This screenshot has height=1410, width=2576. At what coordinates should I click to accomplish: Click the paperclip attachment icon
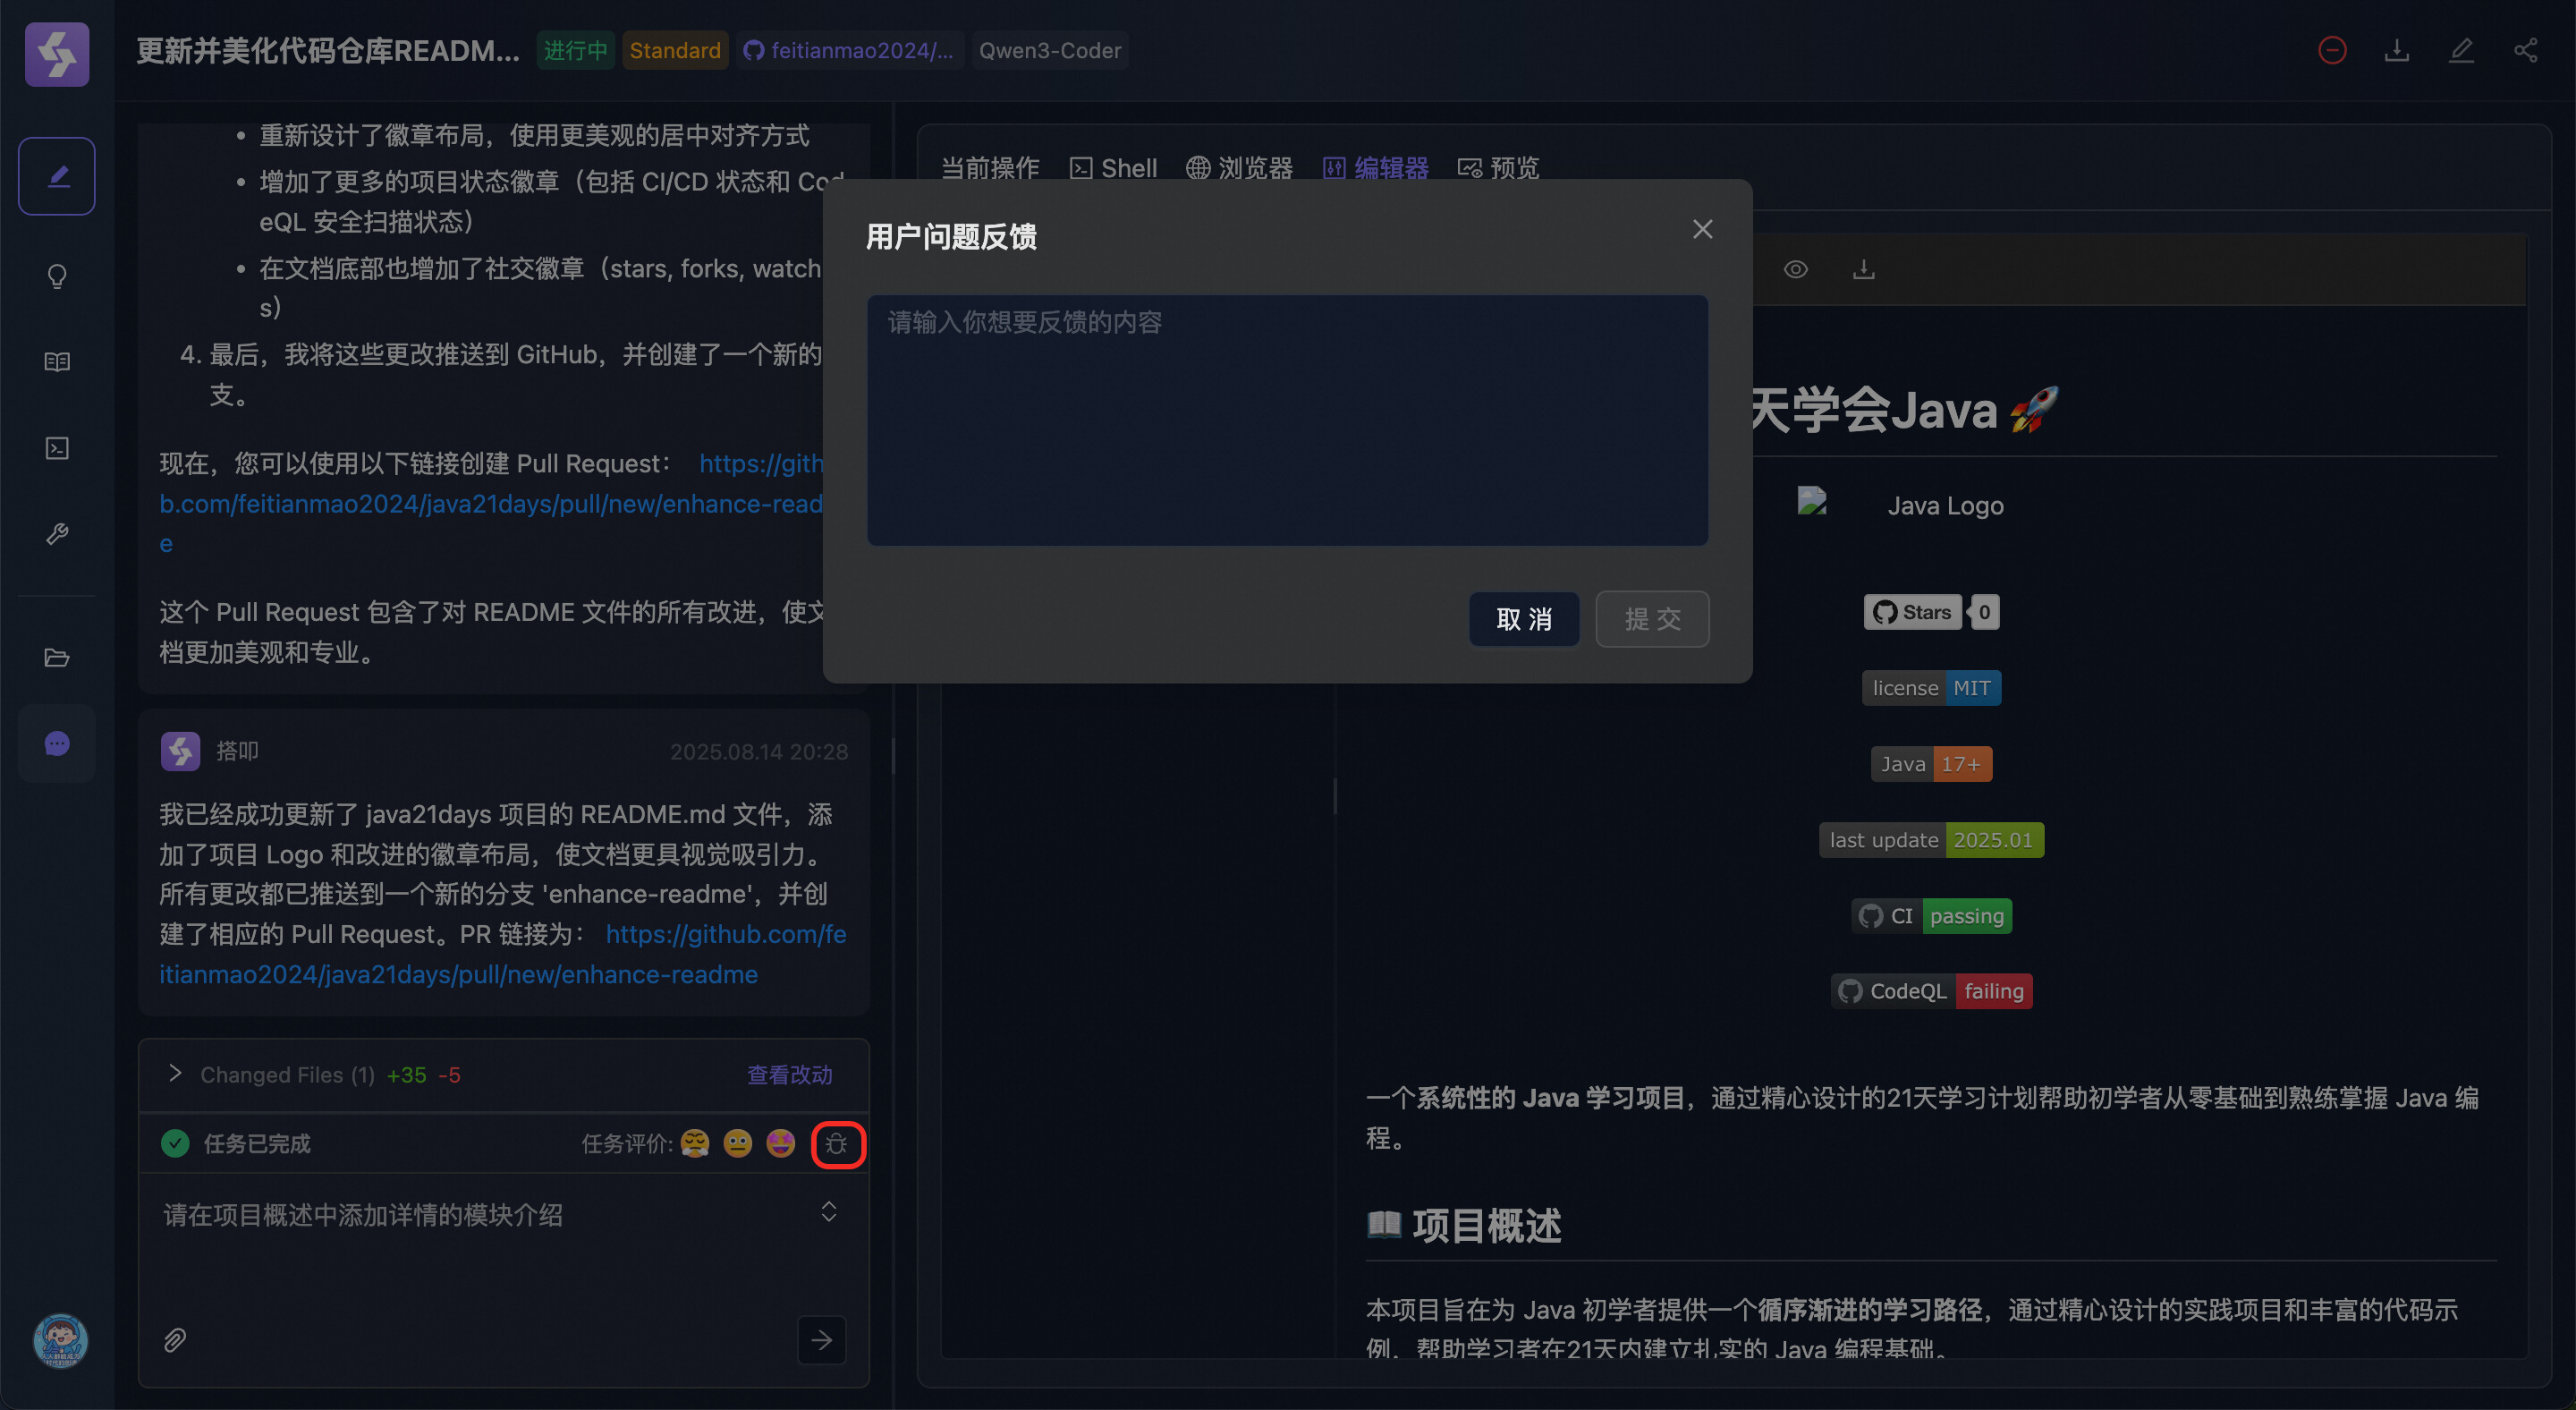click(x=175, y=1340)
